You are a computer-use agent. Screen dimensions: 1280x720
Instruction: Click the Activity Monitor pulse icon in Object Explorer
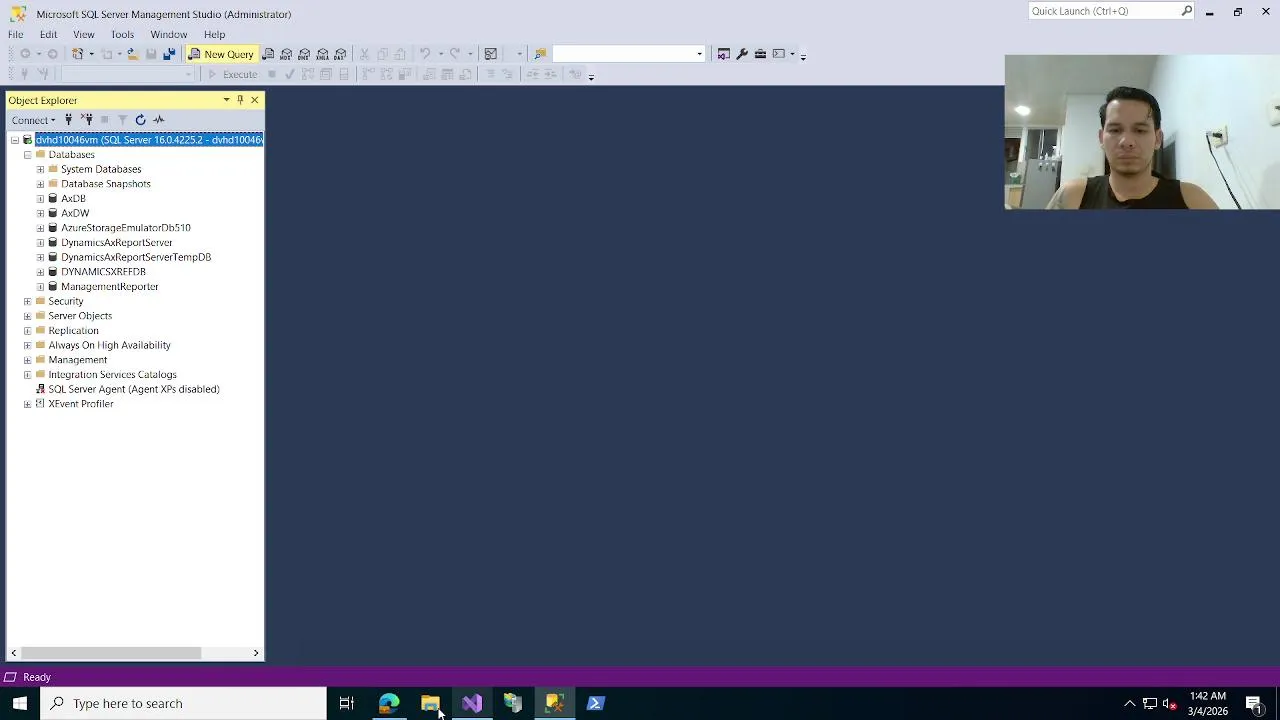tap(159, 120)
